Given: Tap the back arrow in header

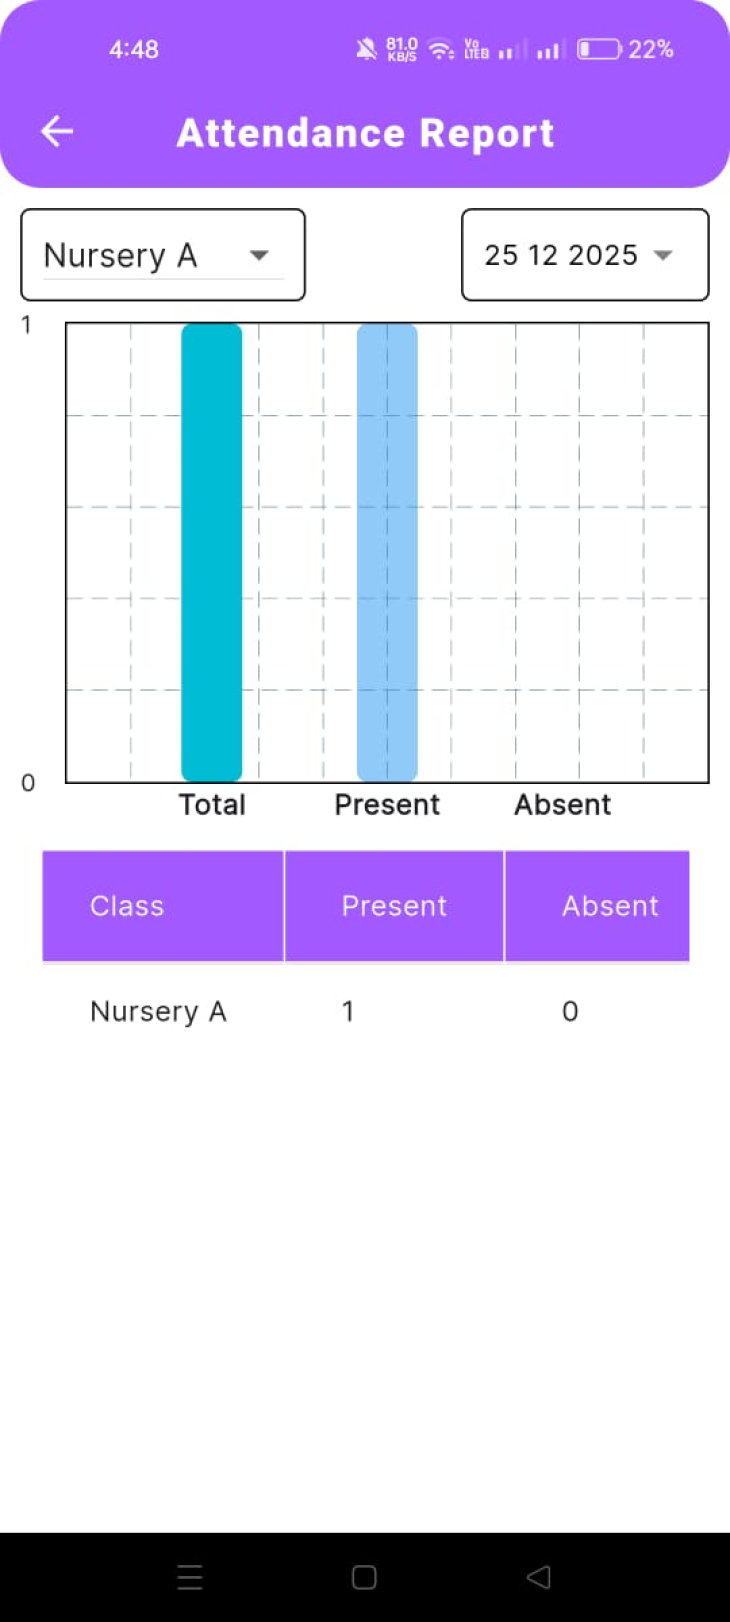Looking at the screenshot, I should click(x=57, y=131).
